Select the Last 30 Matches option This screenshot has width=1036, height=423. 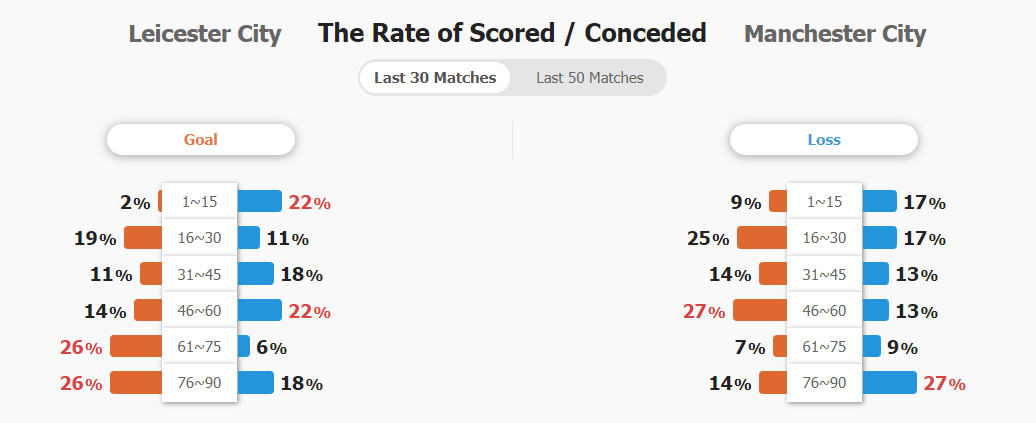tap(435, 78)
